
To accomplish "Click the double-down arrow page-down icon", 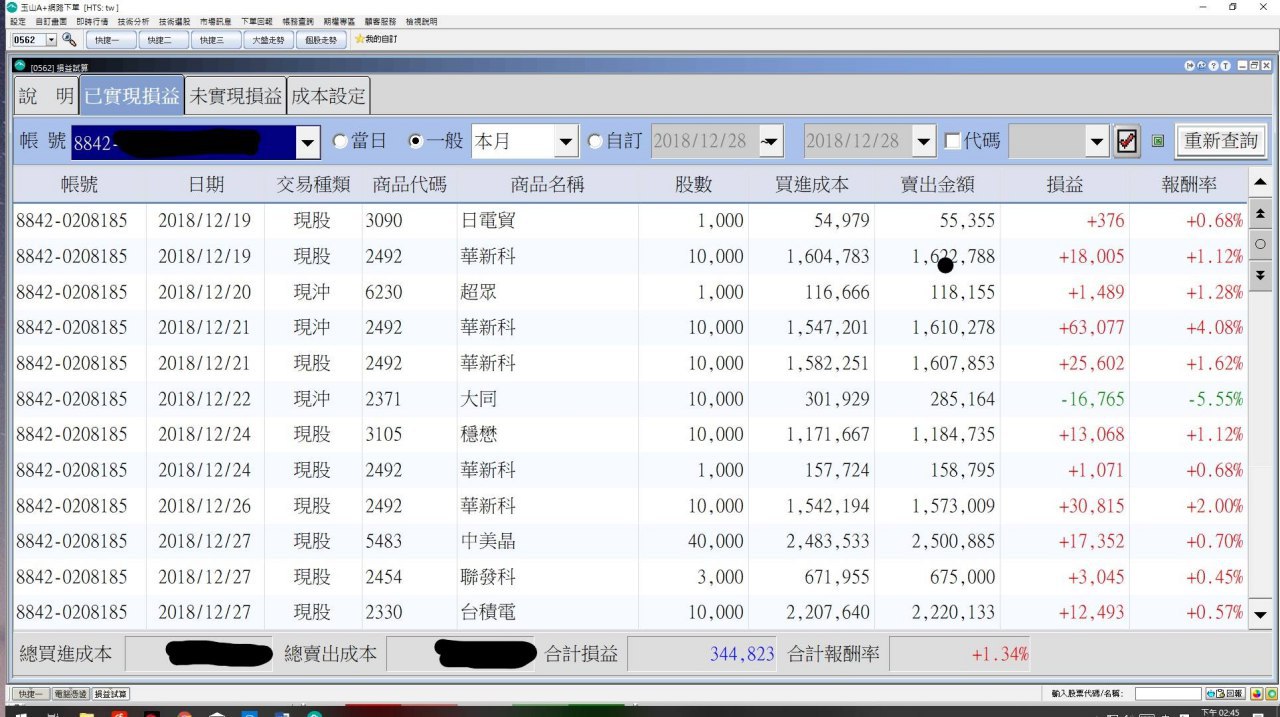I will tap(1259, 274).
